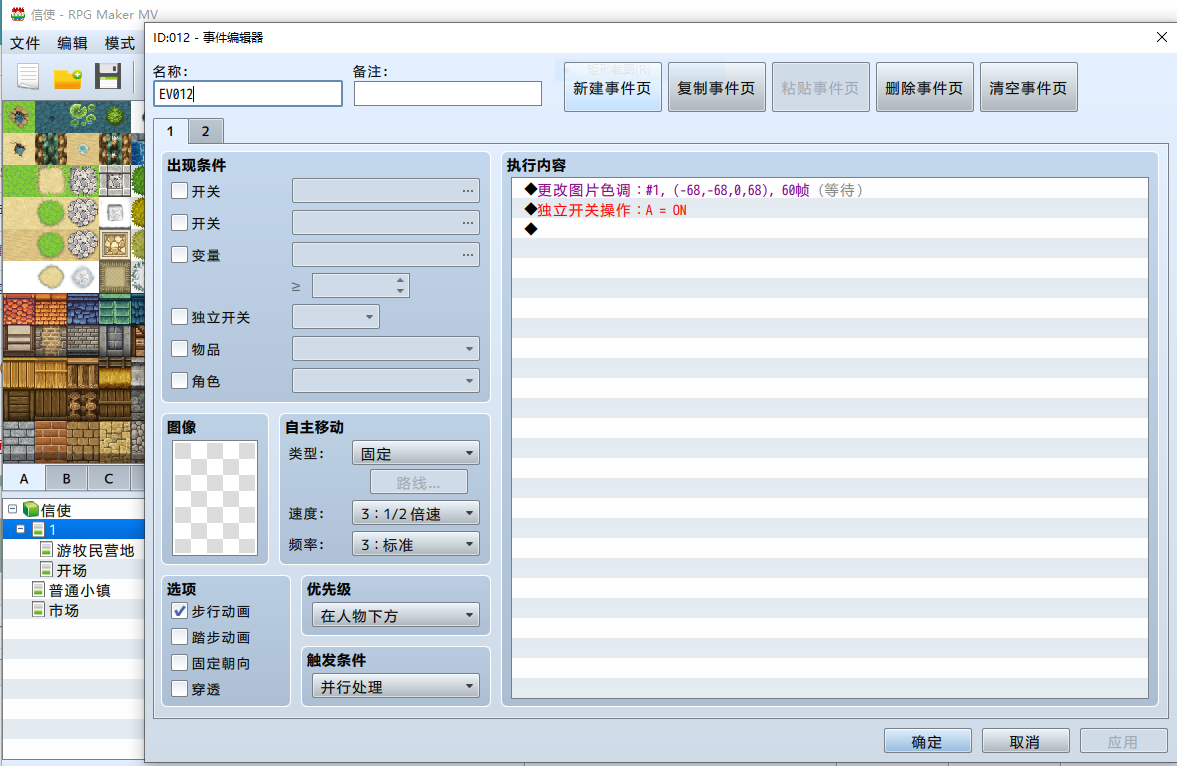
Task: Collapse the 信使 project tree root
Action: click(12, 509)
